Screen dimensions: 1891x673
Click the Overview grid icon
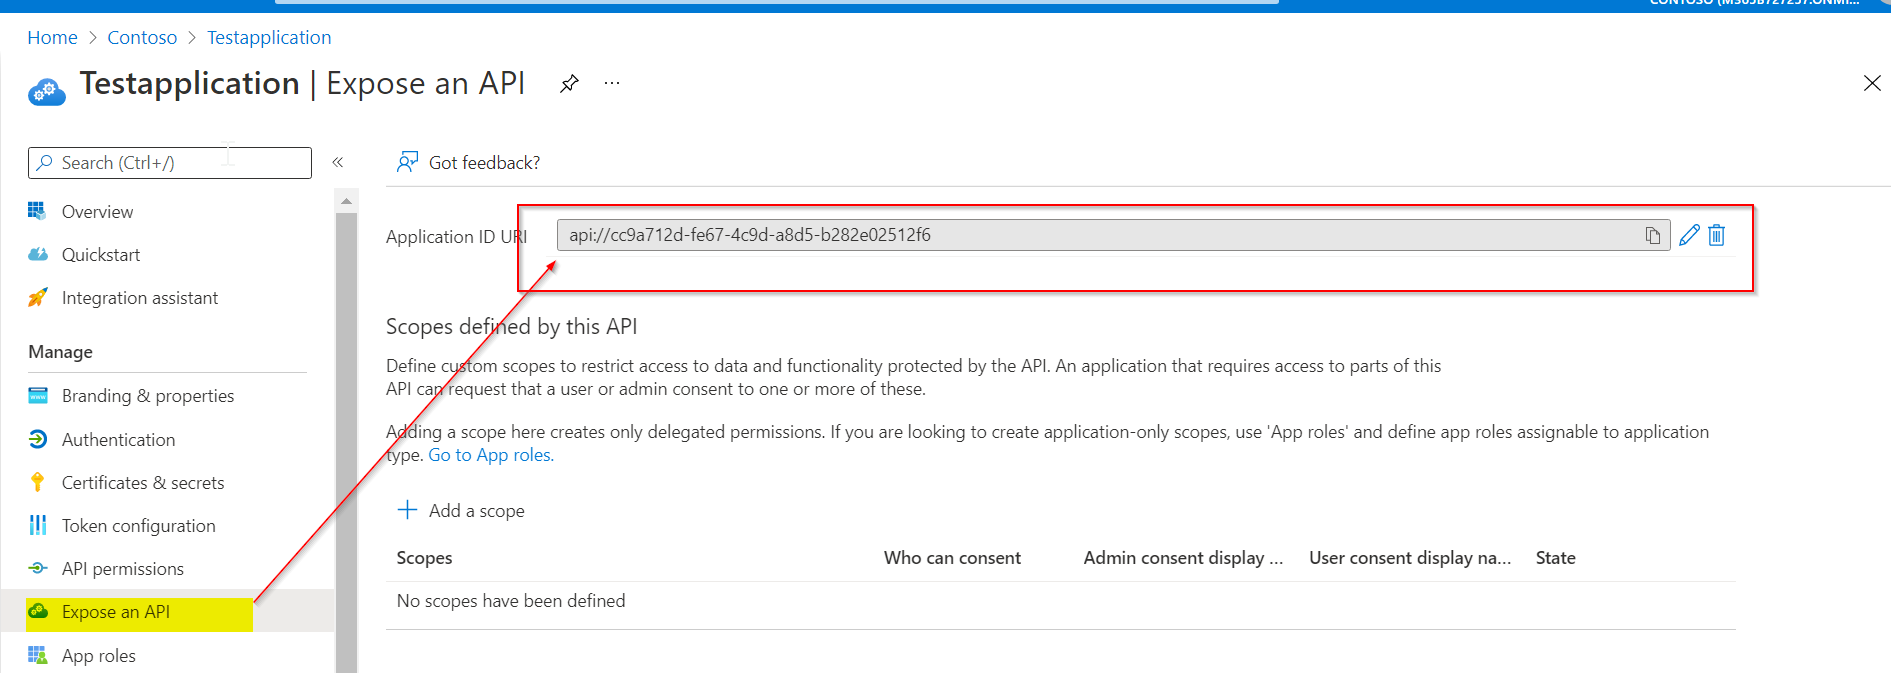(37, 211)
